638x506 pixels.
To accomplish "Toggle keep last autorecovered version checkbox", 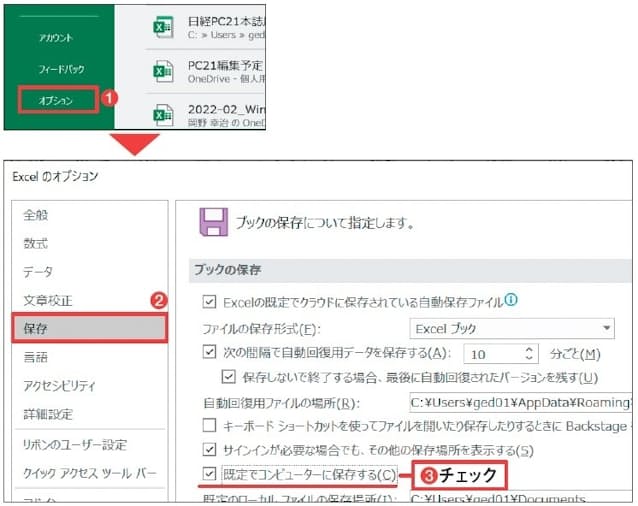I will (227, 377).
